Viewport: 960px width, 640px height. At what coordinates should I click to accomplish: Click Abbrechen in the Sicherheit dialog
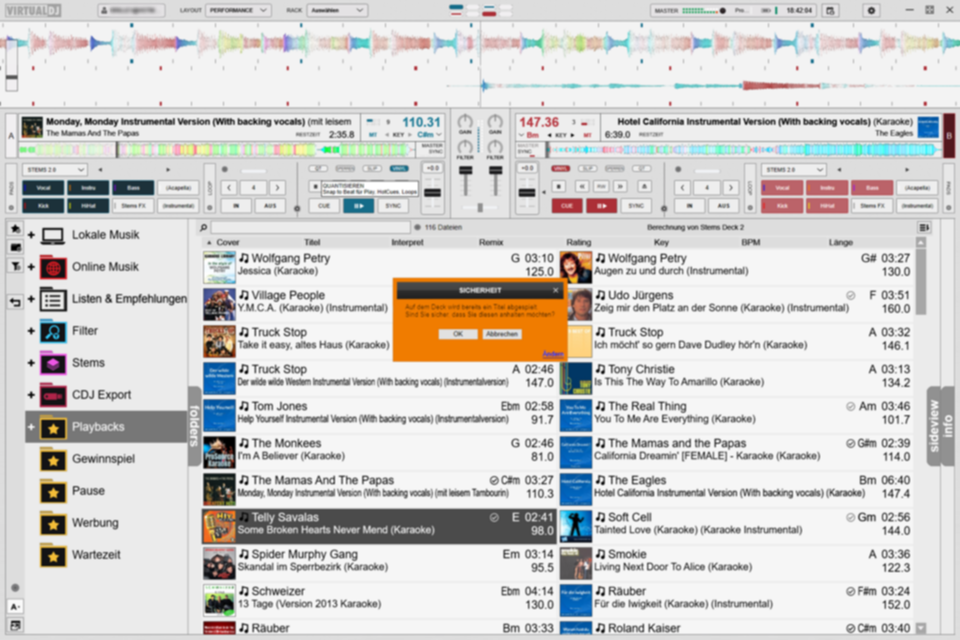[501, 334]
